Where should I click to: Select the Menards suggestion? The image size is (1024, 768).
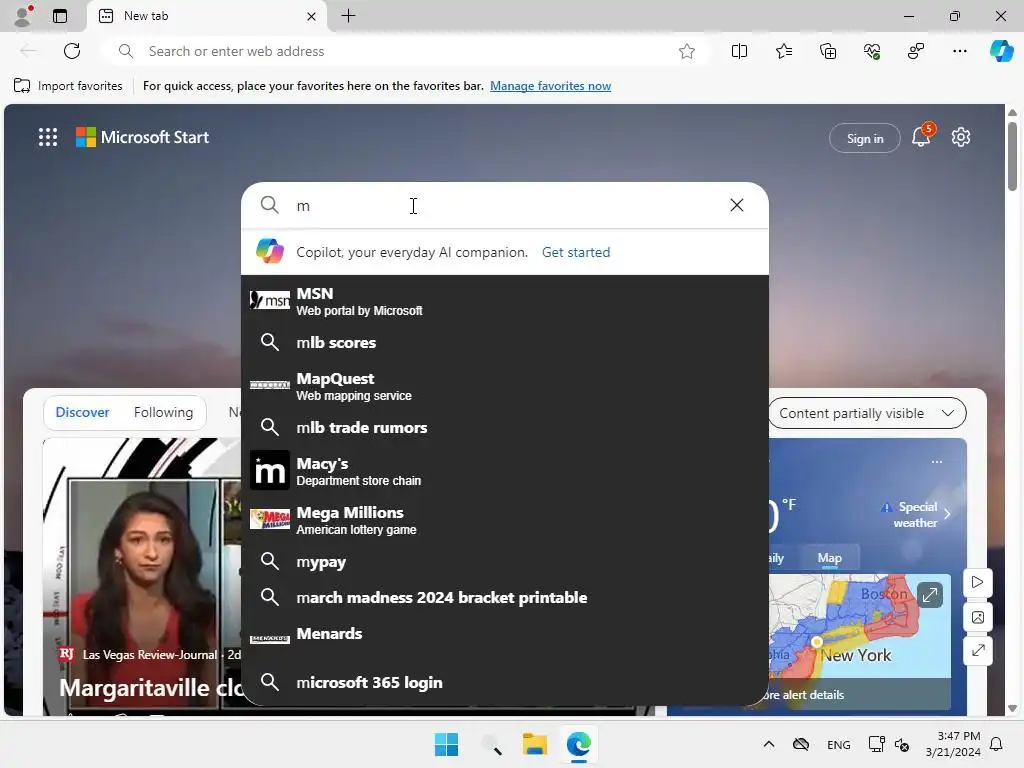pyautogui.click(x=505, y=637)
